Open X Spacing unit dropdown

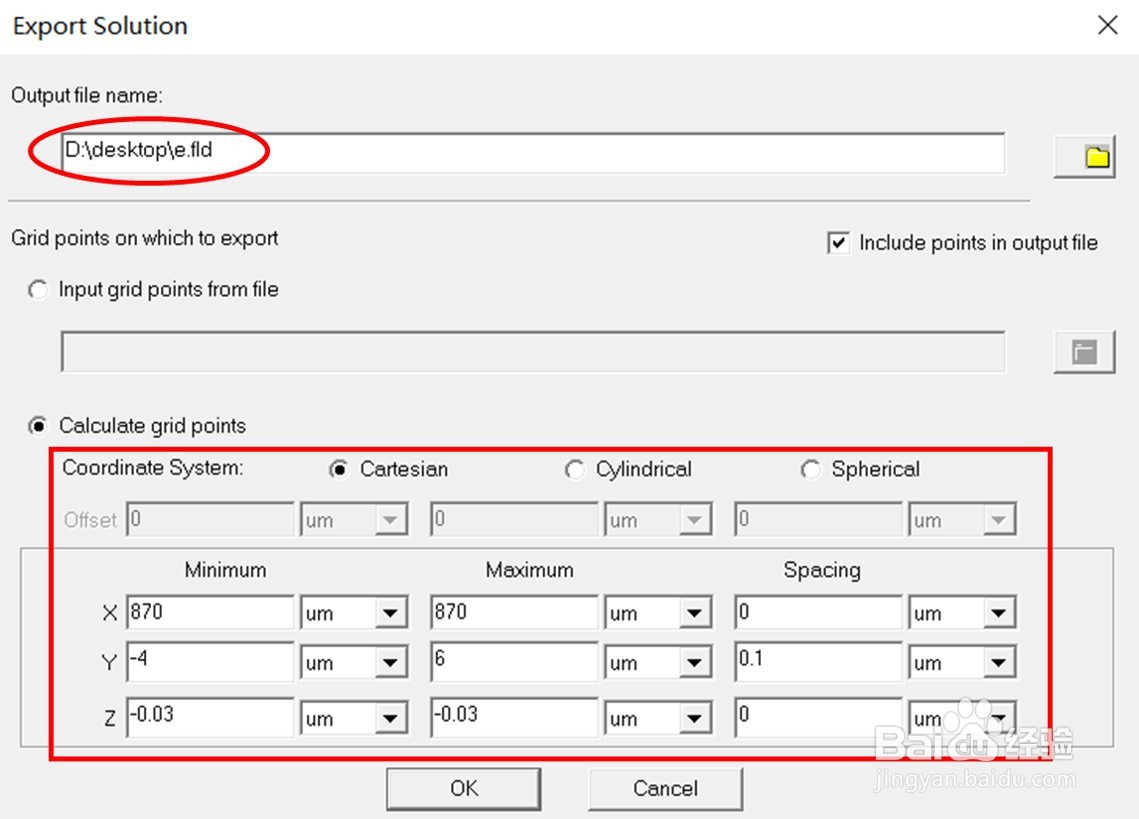[x=999, y=613]
